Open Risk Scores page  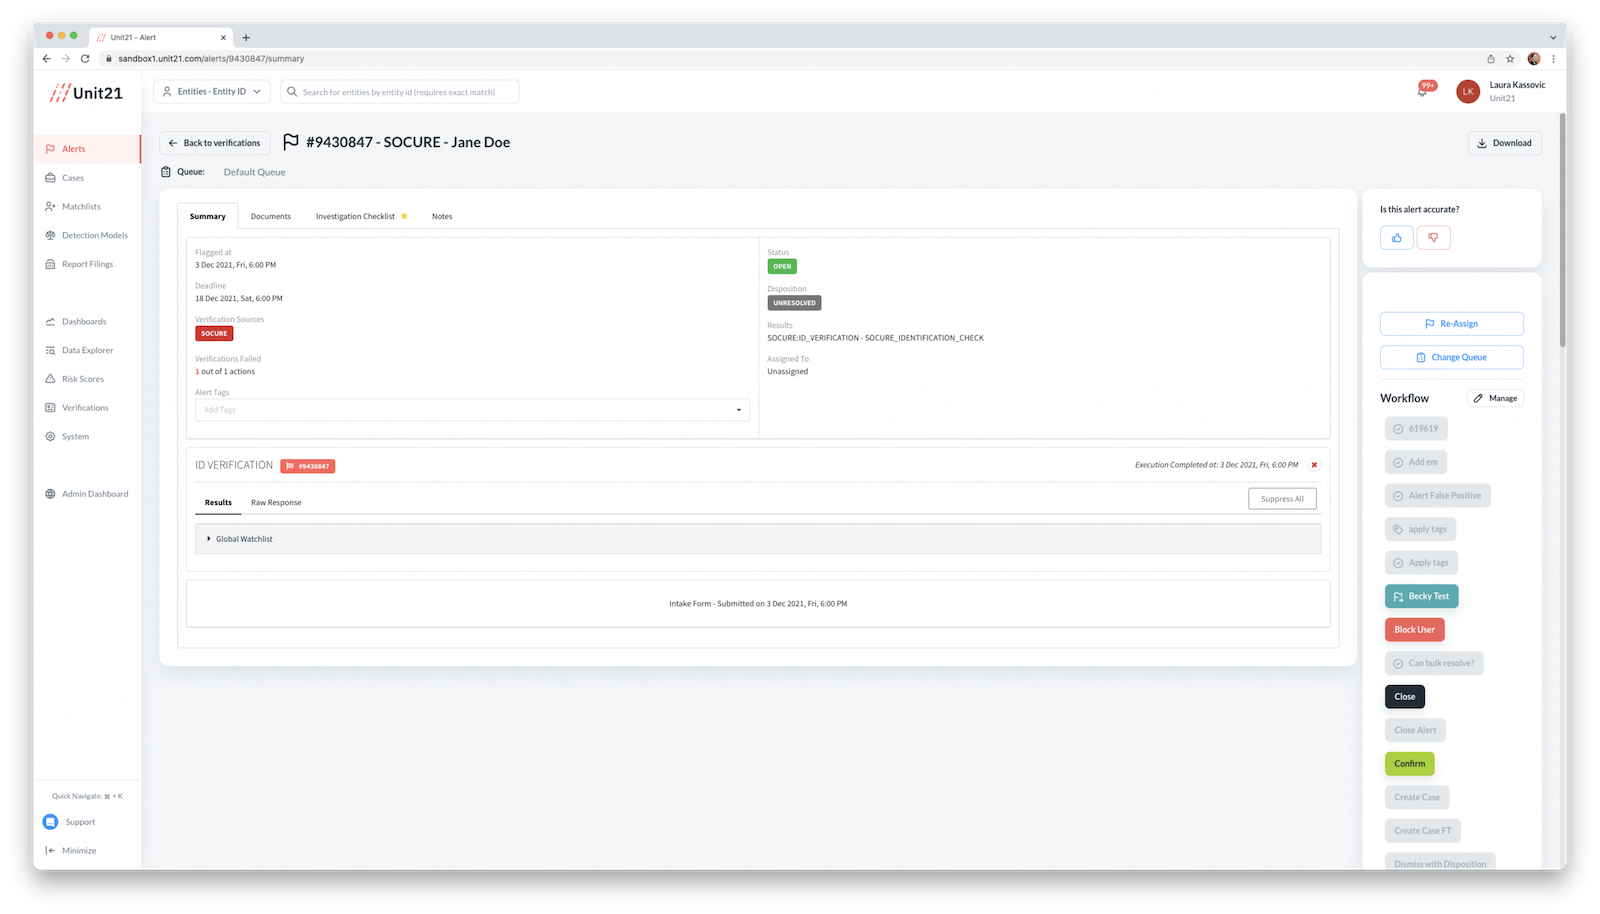coord(82,380)
